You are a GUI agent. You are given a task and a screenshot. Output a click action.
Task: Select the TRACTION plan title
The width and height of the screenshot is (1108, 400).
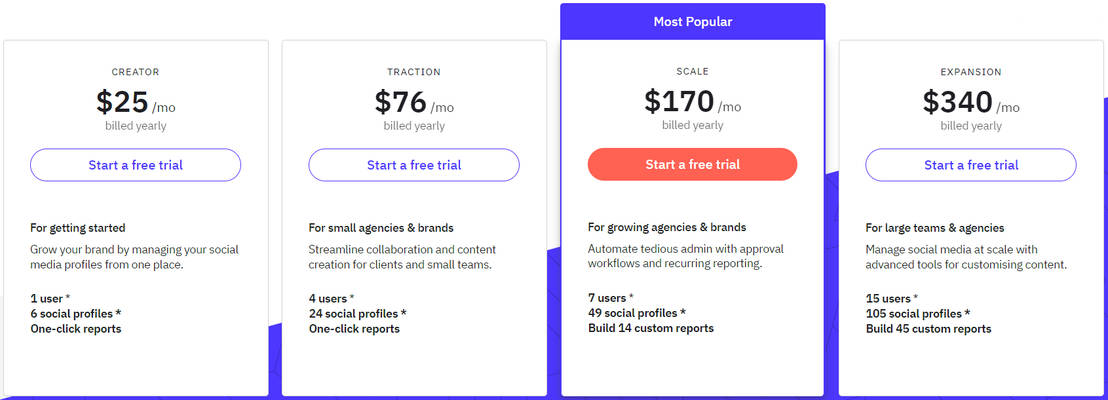coord(414,72)
